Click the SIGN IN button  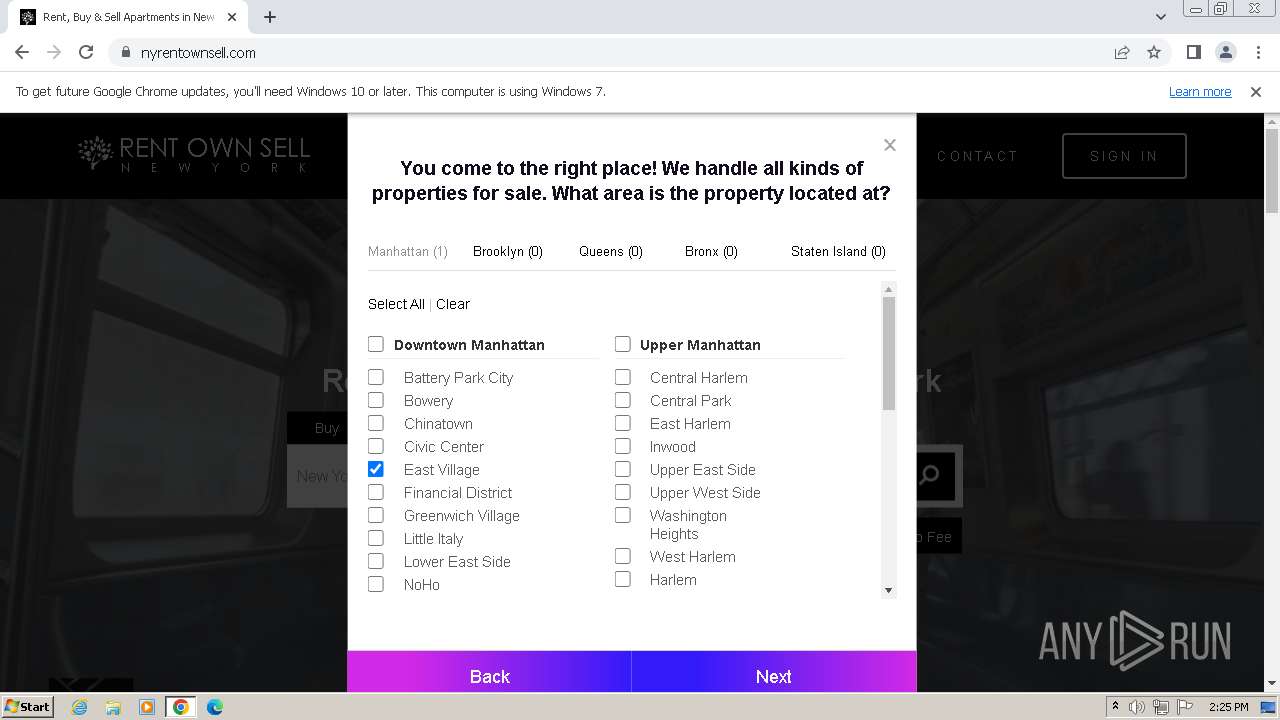pyautogui.click(x=1124, y=156)
